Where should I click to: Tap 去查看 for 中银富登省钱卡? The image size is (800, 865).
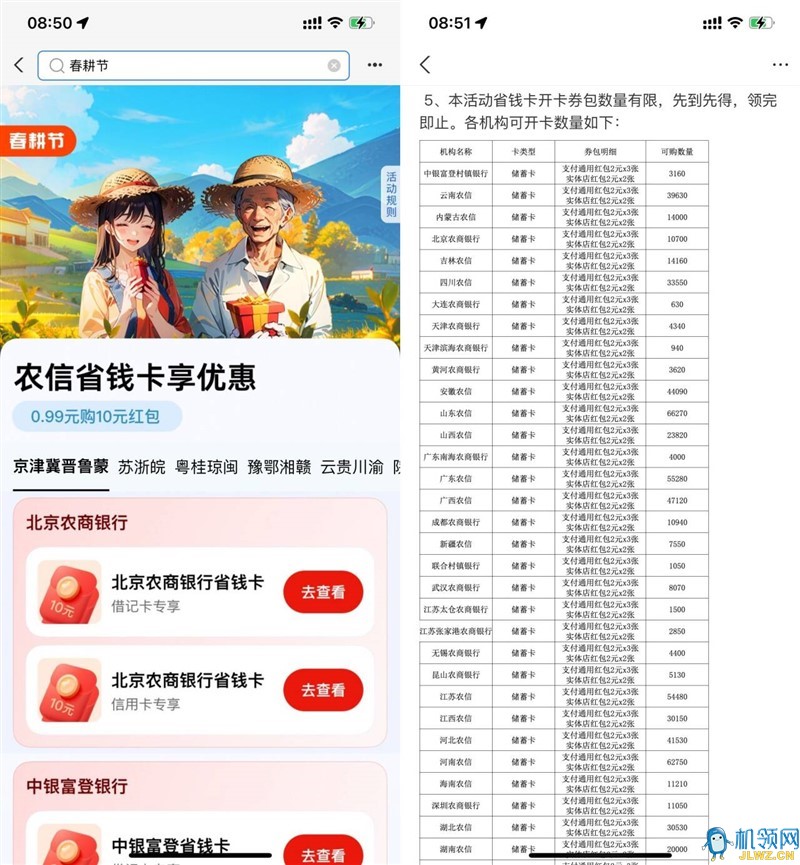(323, 852)
